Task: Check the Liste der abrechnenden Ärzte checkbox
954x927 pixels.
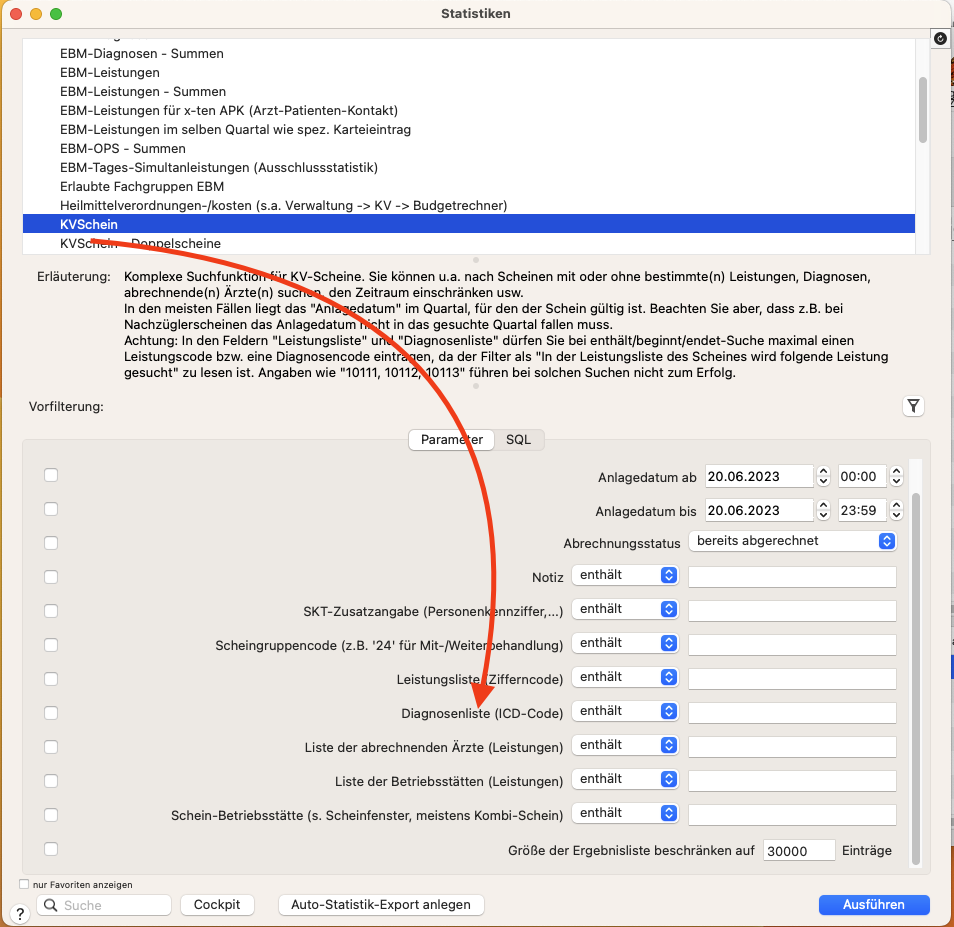Action: point(51,748)
